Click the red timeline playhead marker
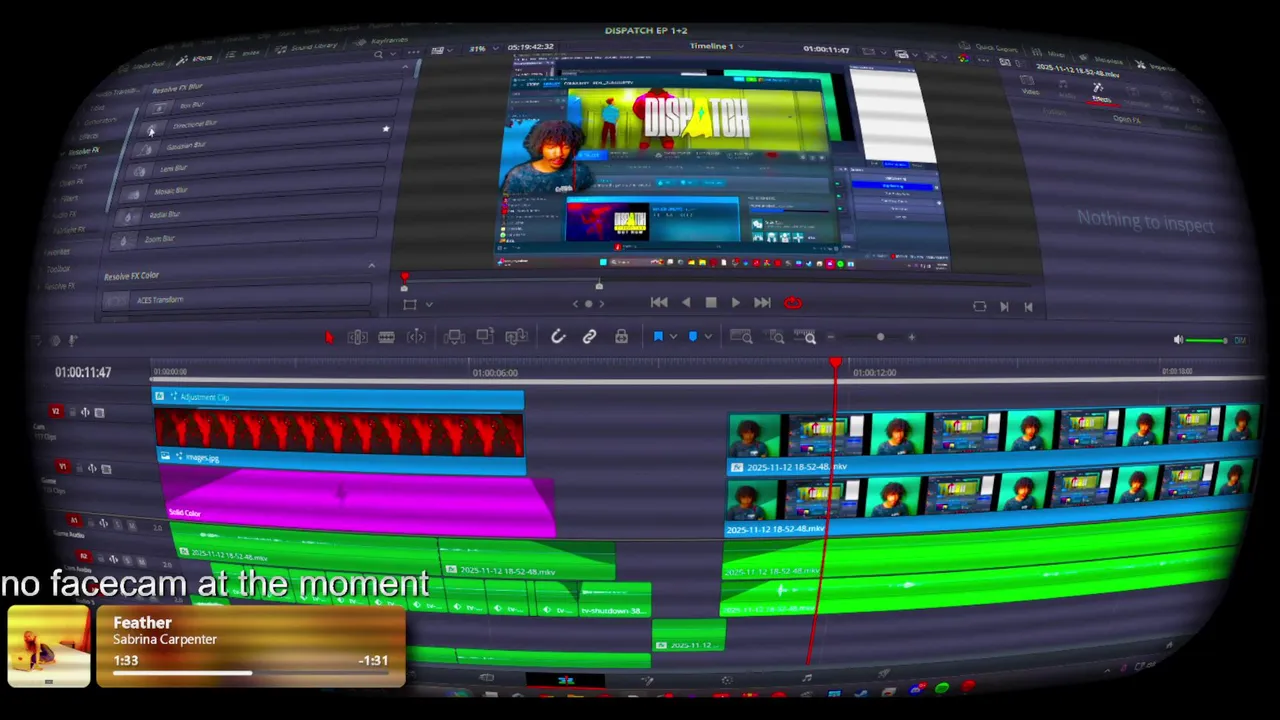1280x720 pixels. tap(835, 364)
